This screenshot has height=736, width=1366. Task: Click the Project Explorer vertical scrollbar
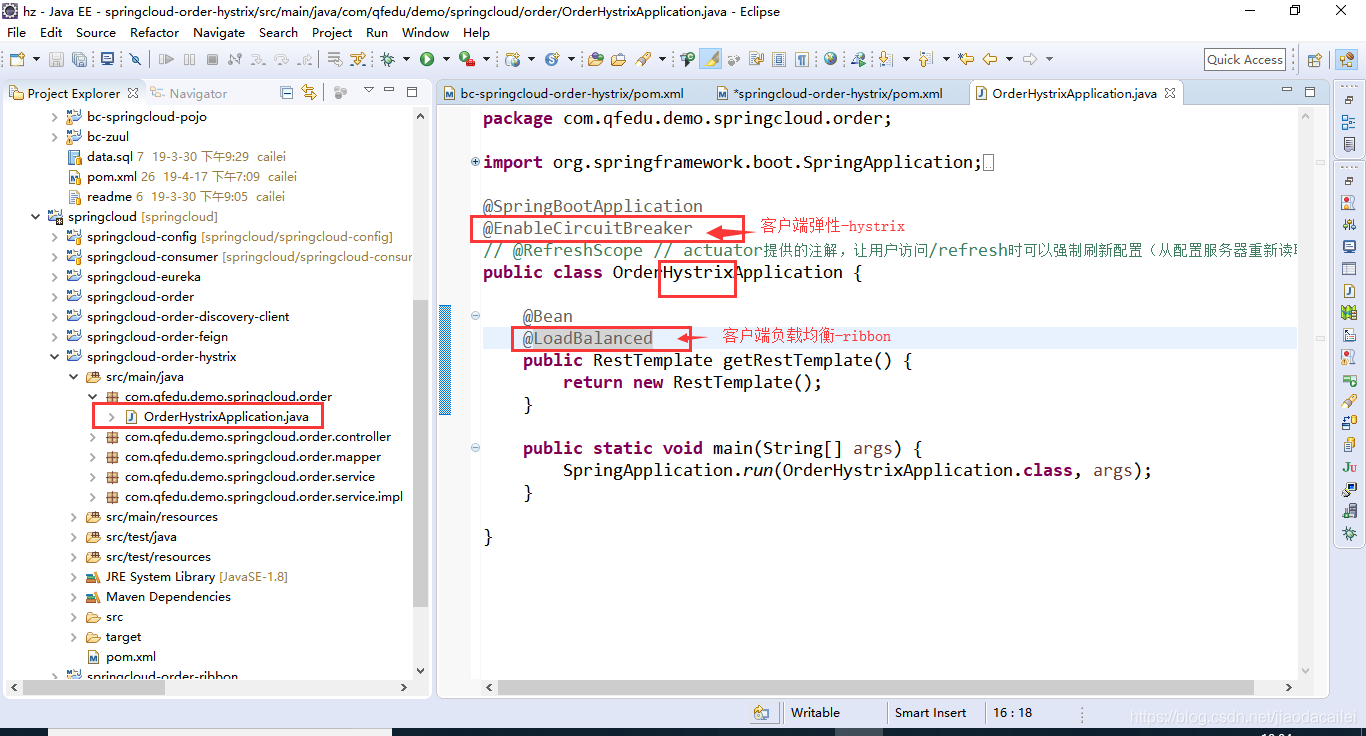tap(420, 455)
